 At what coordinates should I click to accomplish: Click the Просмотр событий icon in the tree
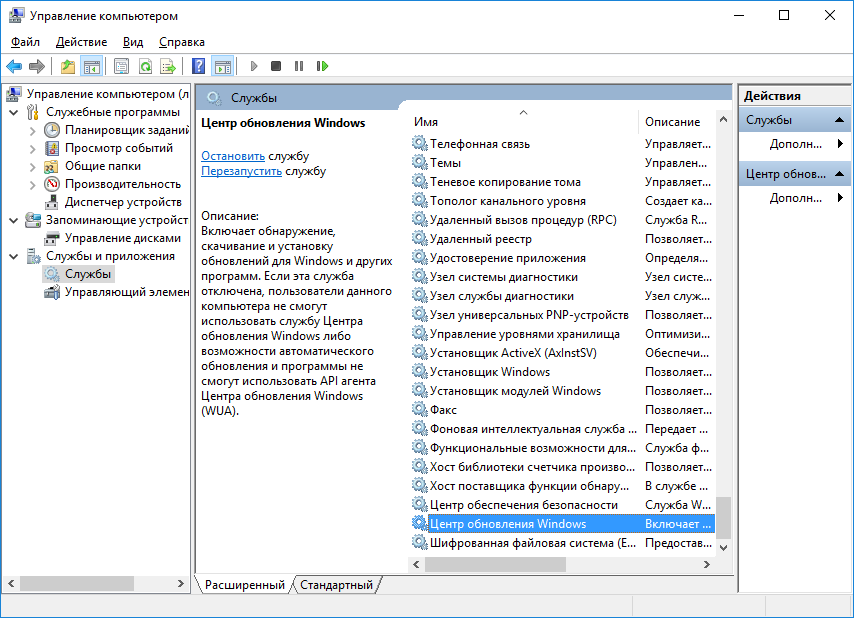(52, 148)
